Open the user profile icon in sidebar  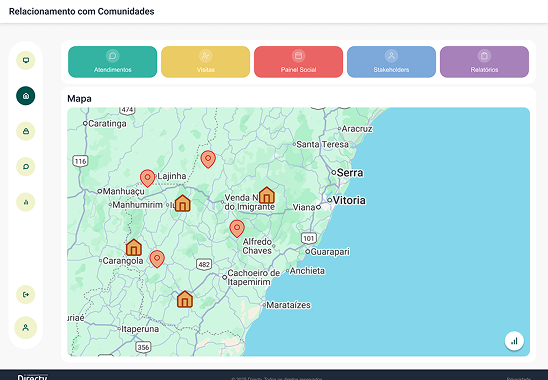click(x=26, y=328)
